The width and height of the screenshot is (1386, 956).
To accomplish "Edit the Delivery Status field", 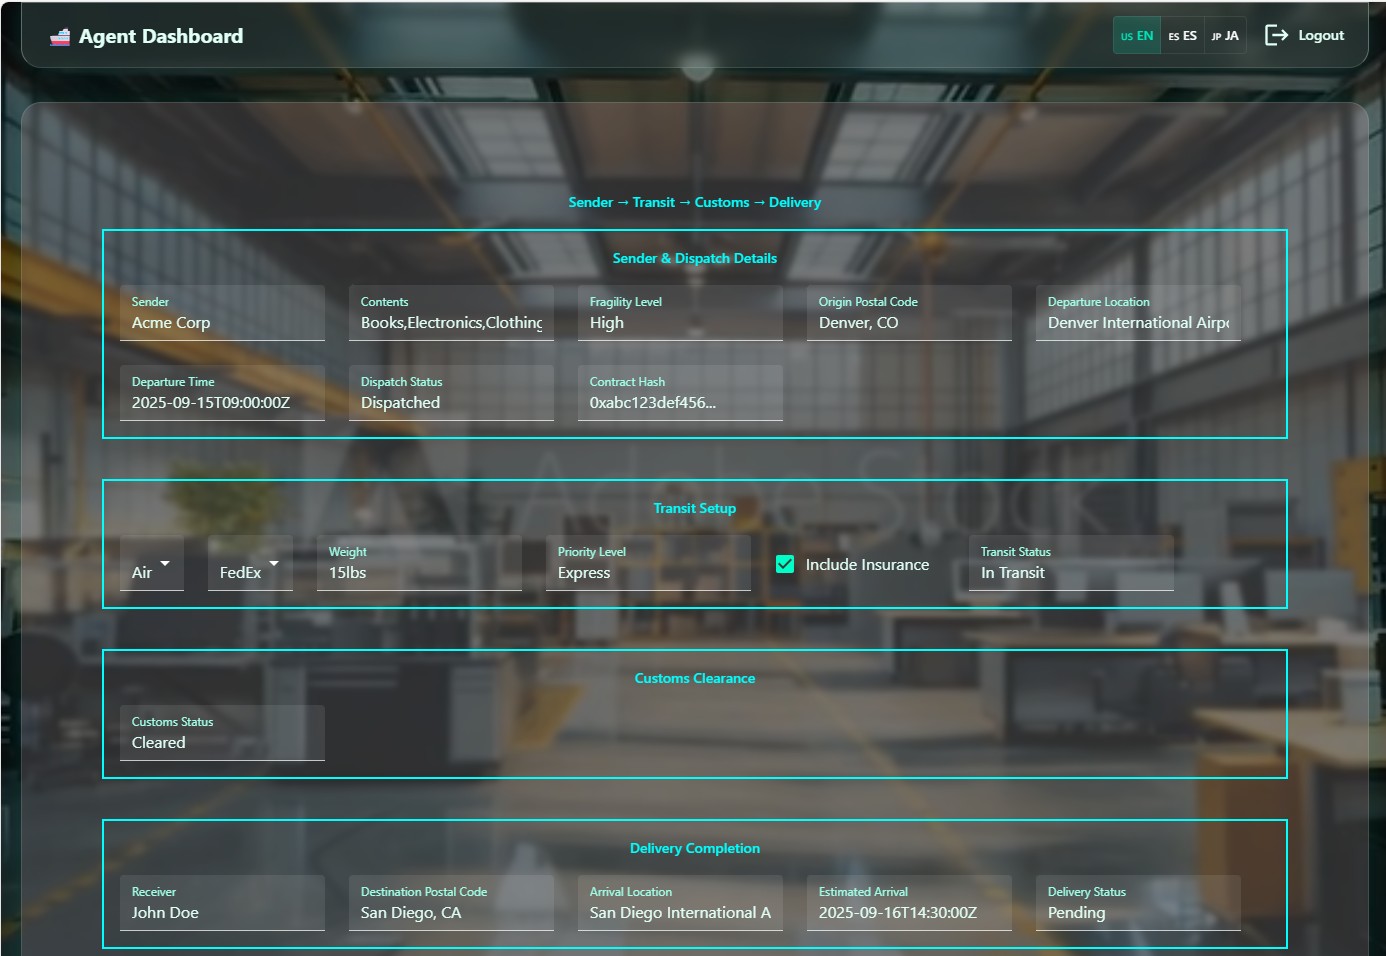I will 1138,912.
